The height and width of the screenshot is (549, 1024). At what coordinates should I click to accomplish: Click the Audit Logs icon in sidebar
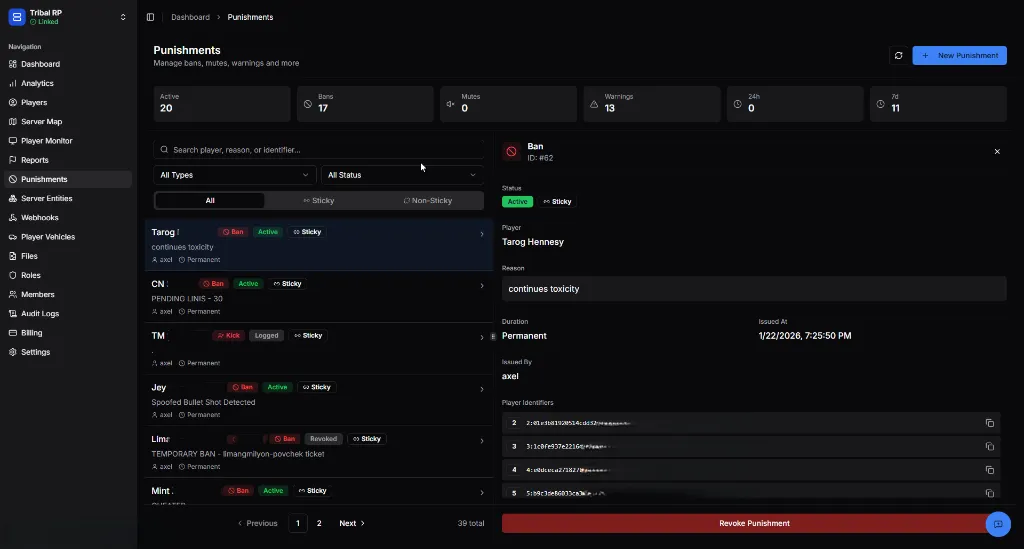point(12,313)
